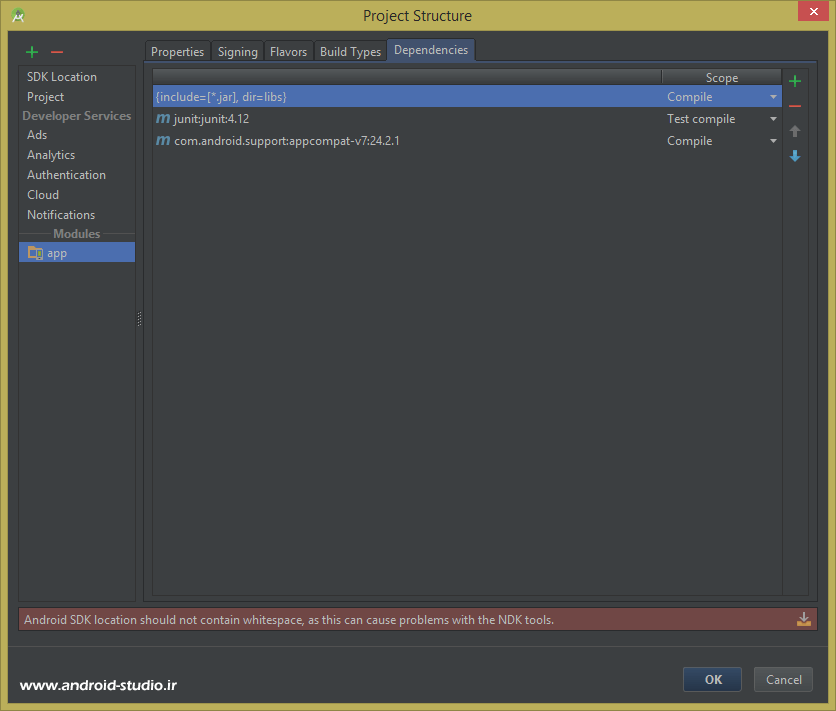Screen dimensions: 836x711
Task: Click the app module icon in Modules
Action: click(x=35, y=252)
